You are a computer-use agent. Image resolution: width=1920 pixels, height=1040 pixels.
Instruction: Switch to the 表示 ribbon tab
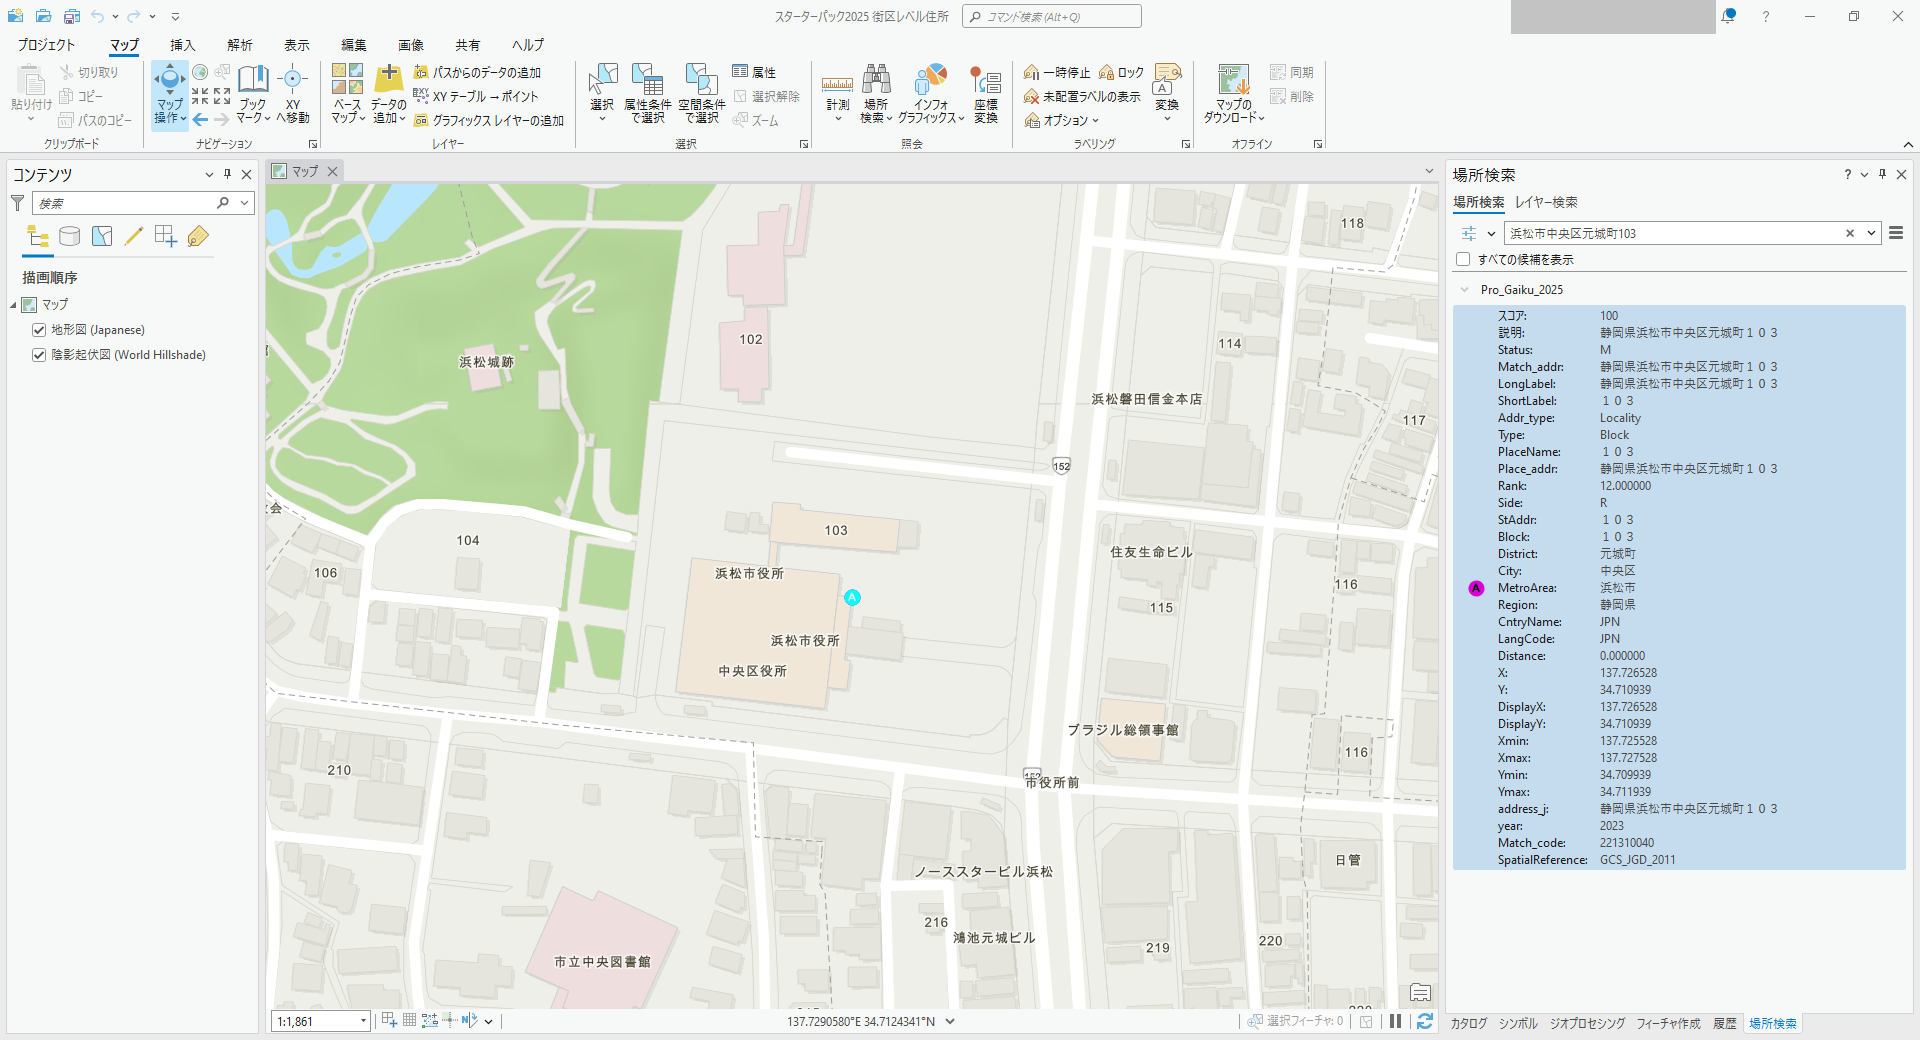297,45
